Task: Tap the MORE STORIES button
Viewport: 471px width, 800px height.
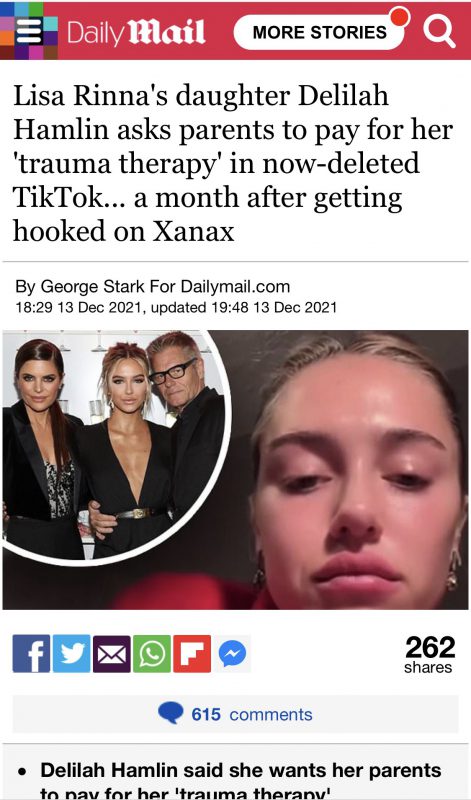Action: [319, 32]
